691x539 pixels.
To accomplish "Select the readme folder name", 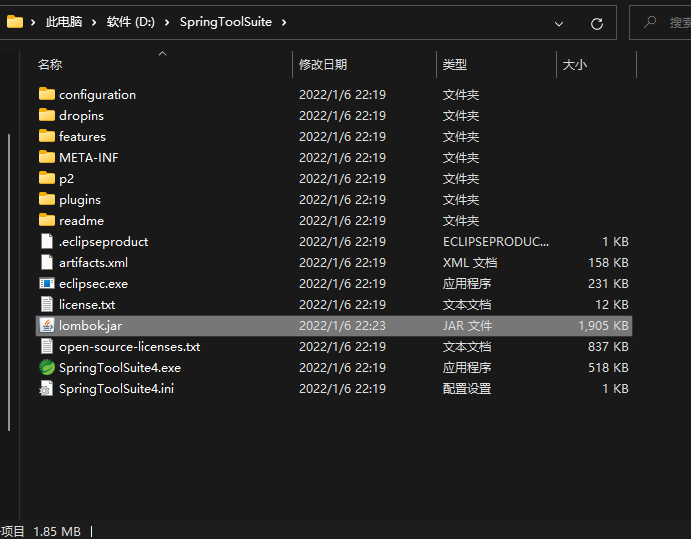I will (x=82, y=220).
